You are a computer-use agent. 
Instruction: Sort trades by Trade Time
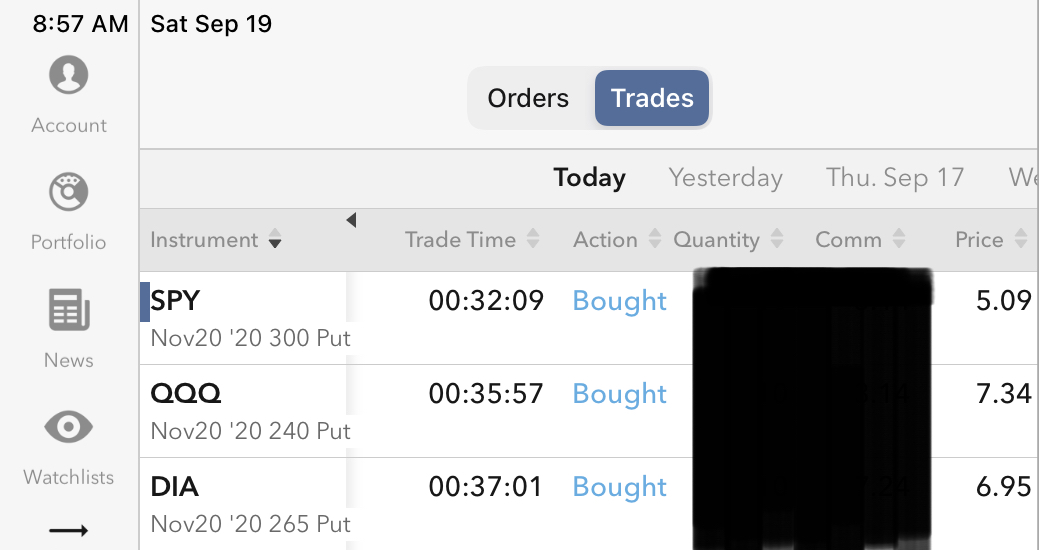click(x=472, y=240)
